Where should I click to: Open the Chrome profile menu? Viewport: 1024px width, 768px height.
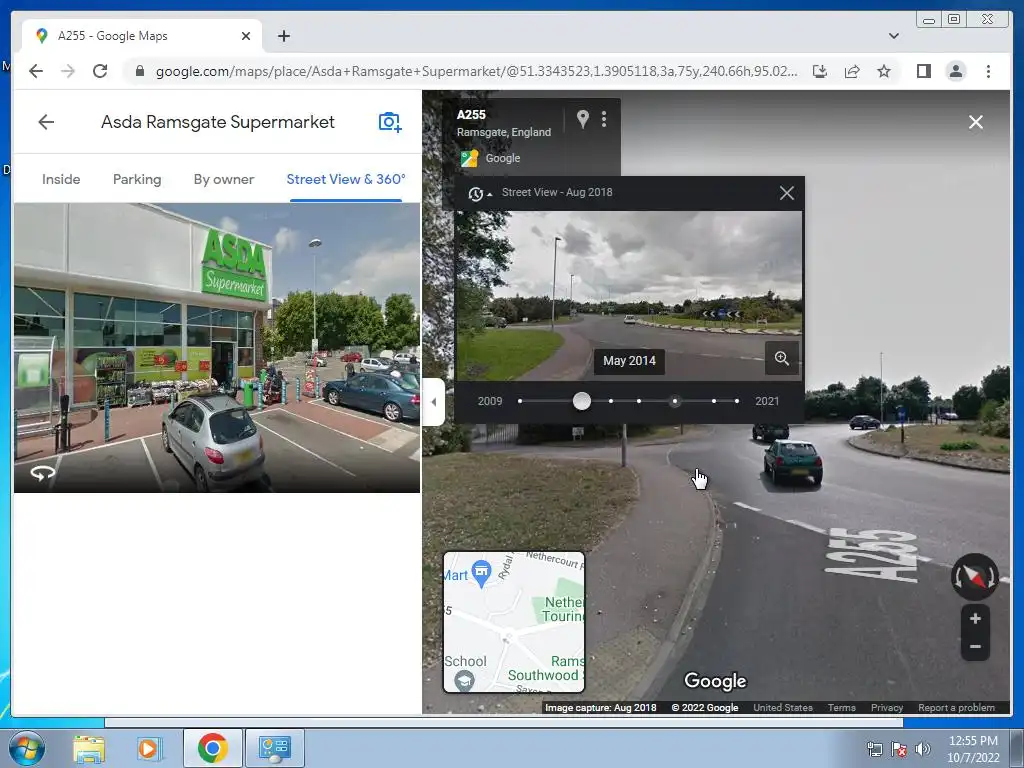(x=955, y=71)
